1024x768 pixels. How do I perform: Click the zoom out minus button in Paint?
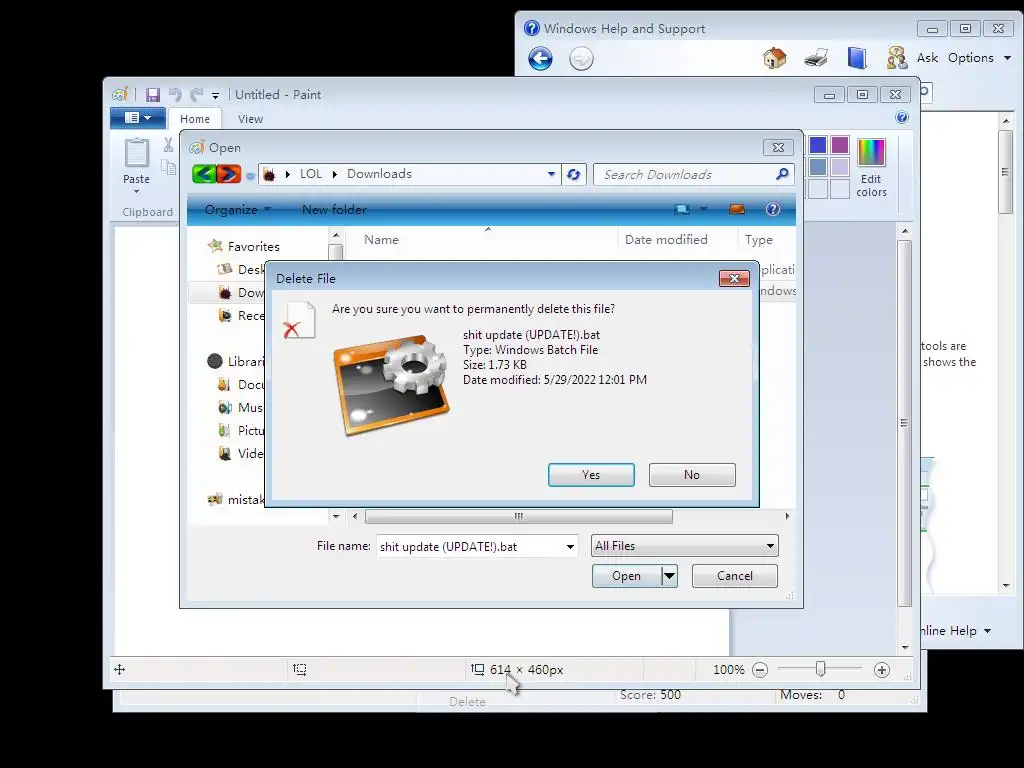(760, 670)
